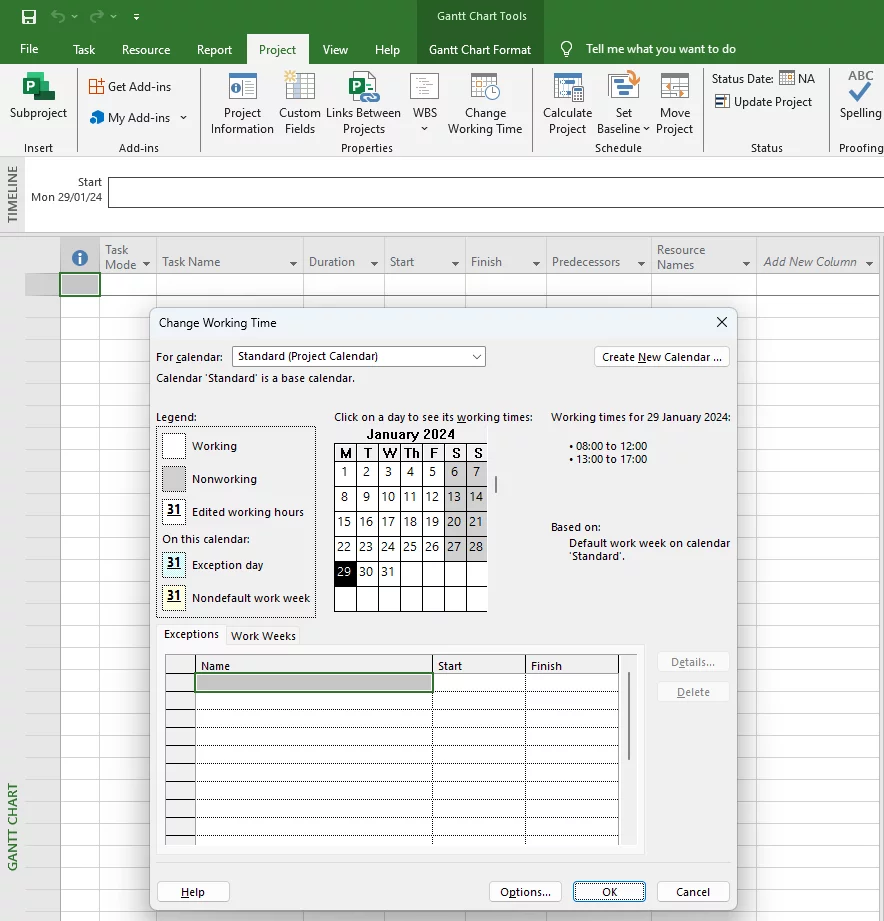Open Project Information
The image size is (884, 921).
[x=241, y=104]
